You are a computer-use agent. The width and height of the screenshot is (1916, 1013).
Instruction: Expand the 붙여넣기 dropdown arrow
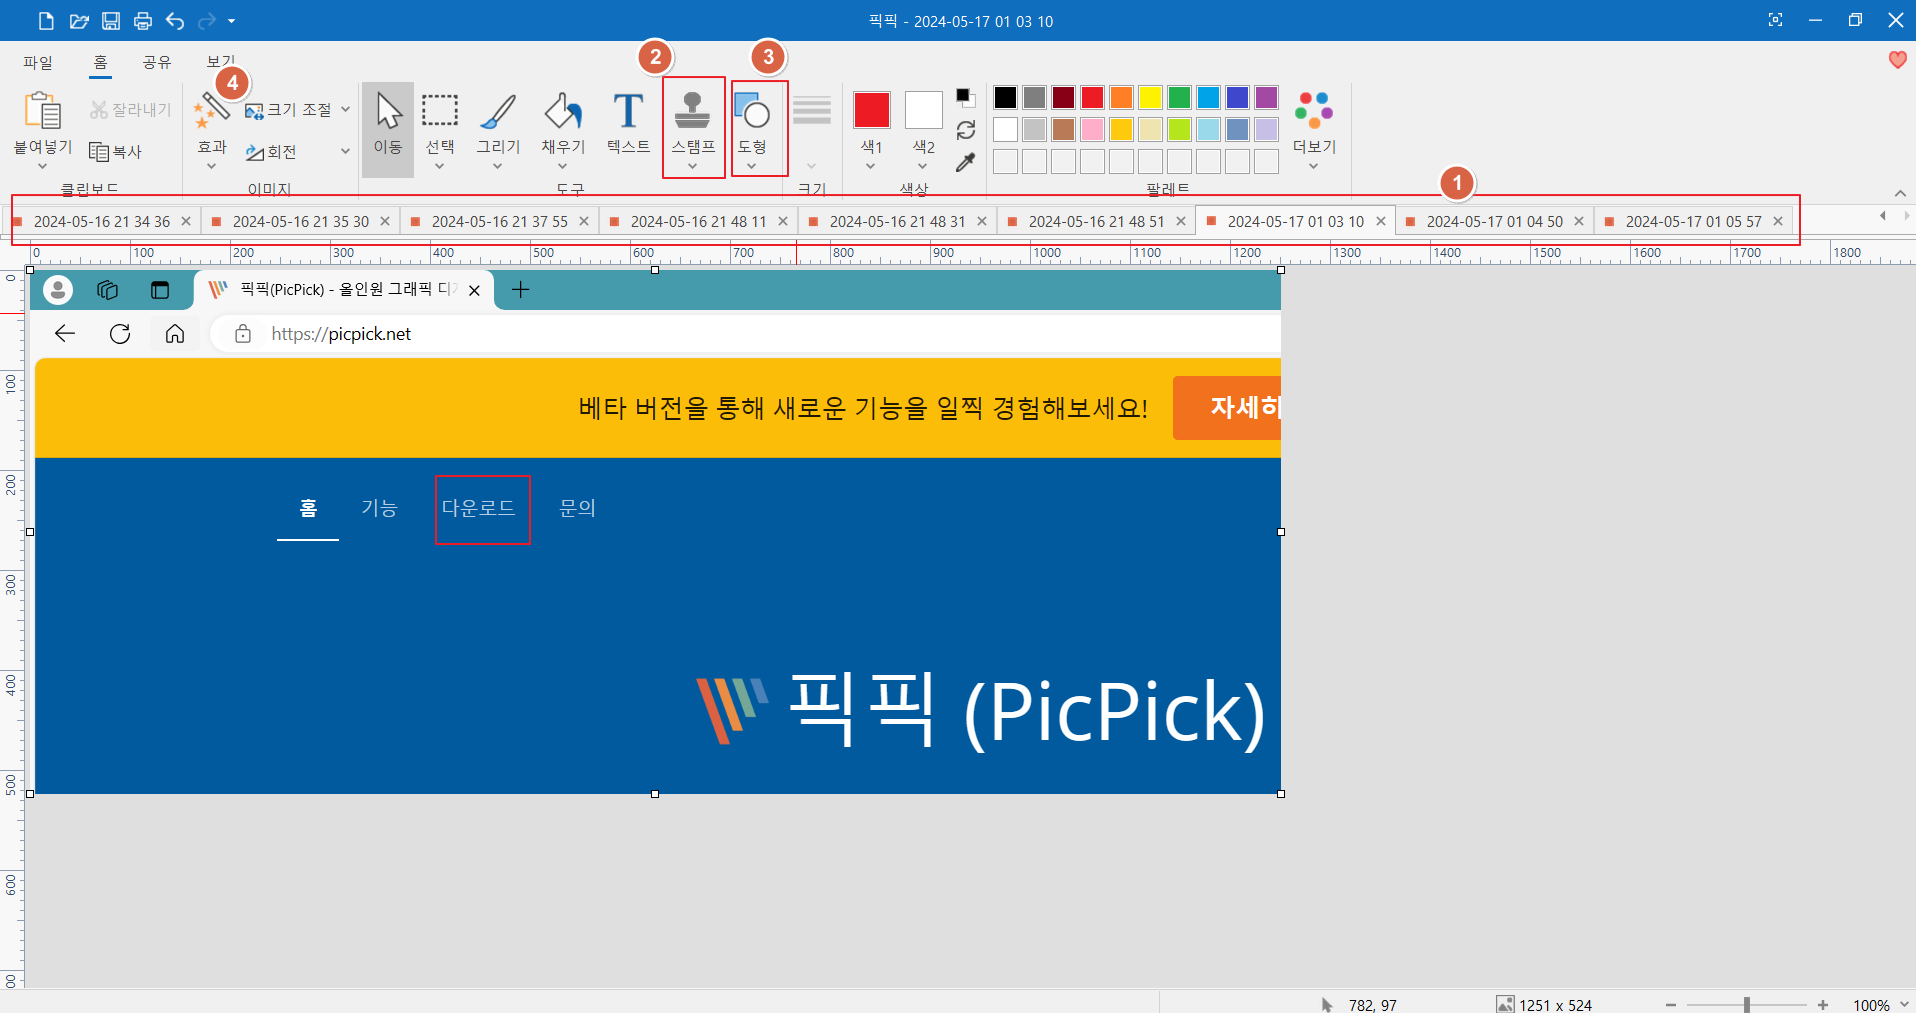(43, 166)
